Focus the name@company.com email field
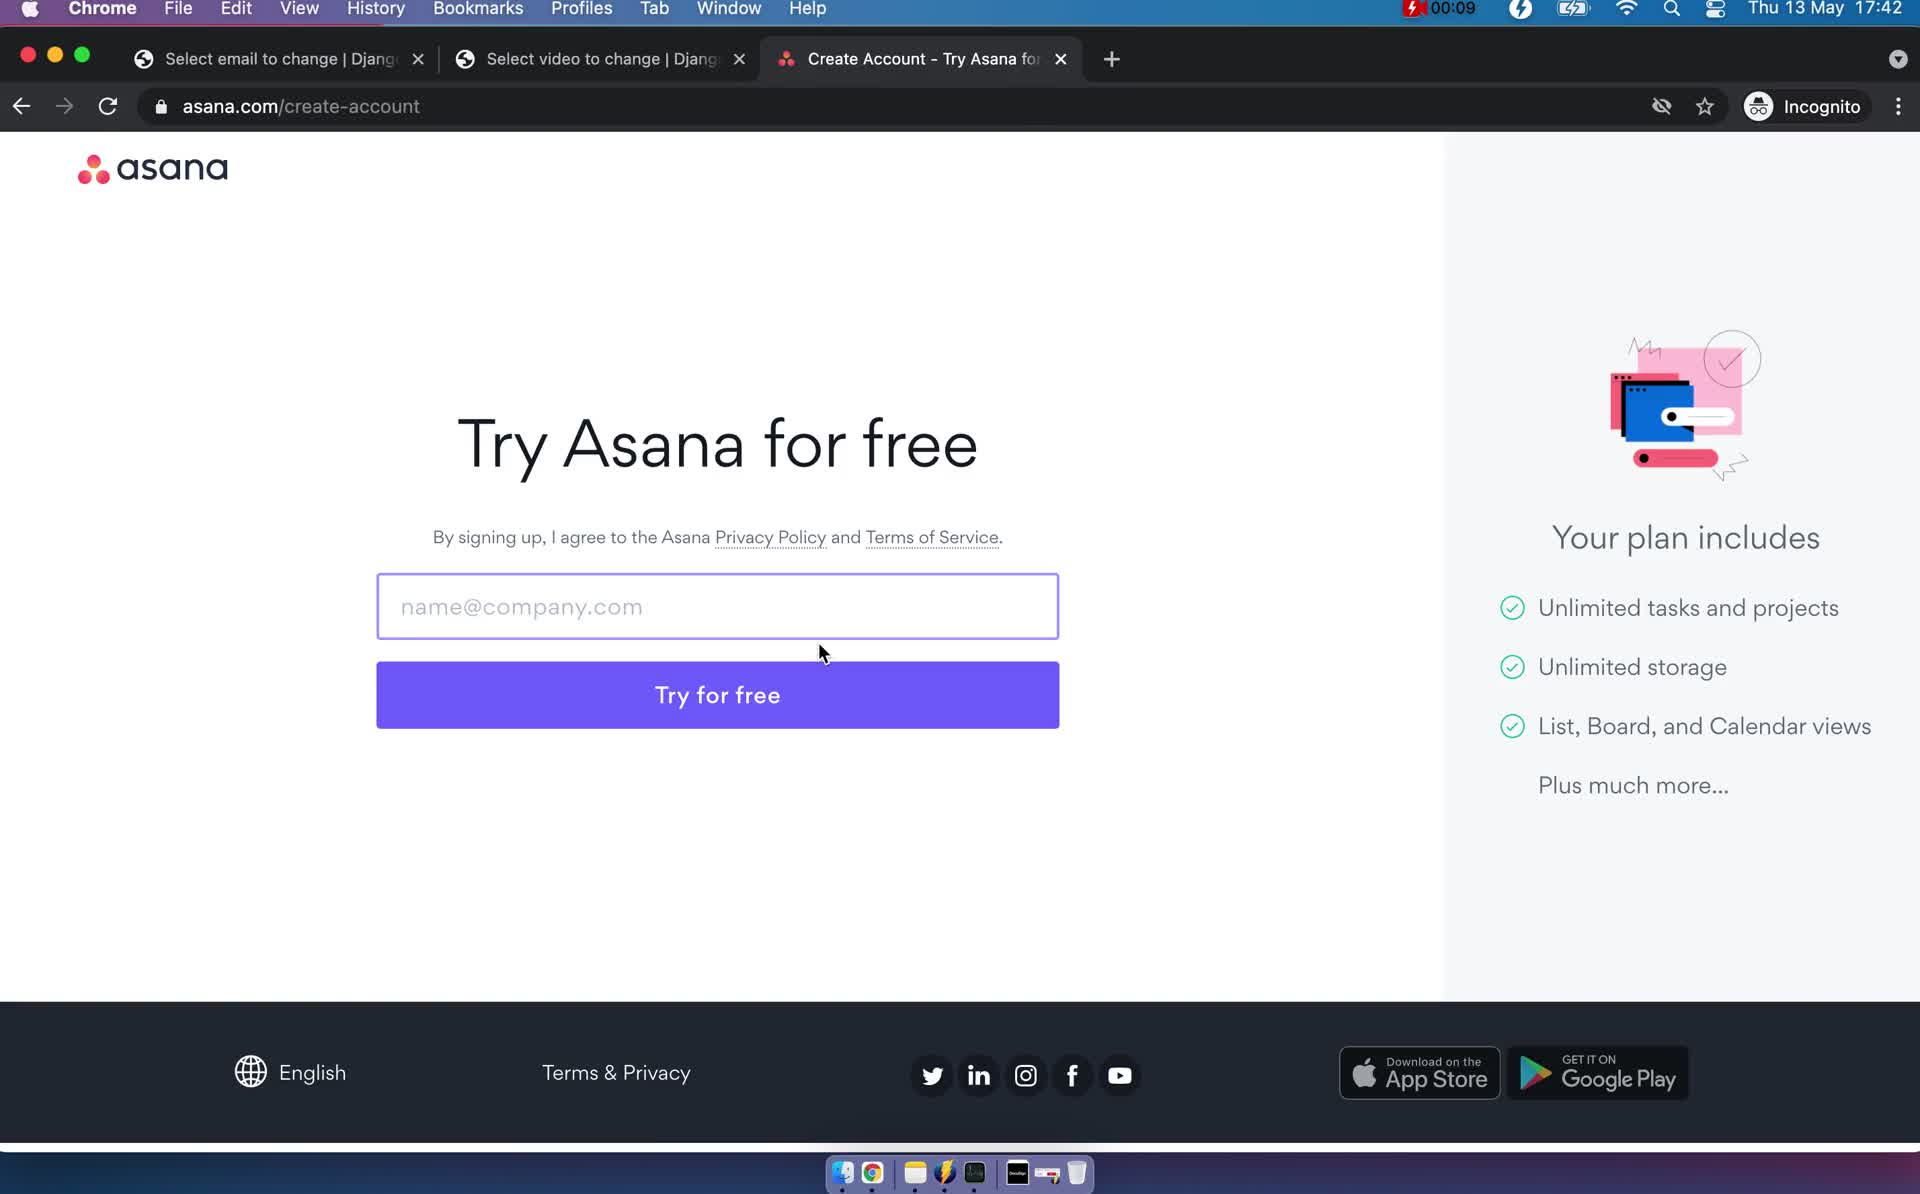1920x1194 pixels. (717, 606)
